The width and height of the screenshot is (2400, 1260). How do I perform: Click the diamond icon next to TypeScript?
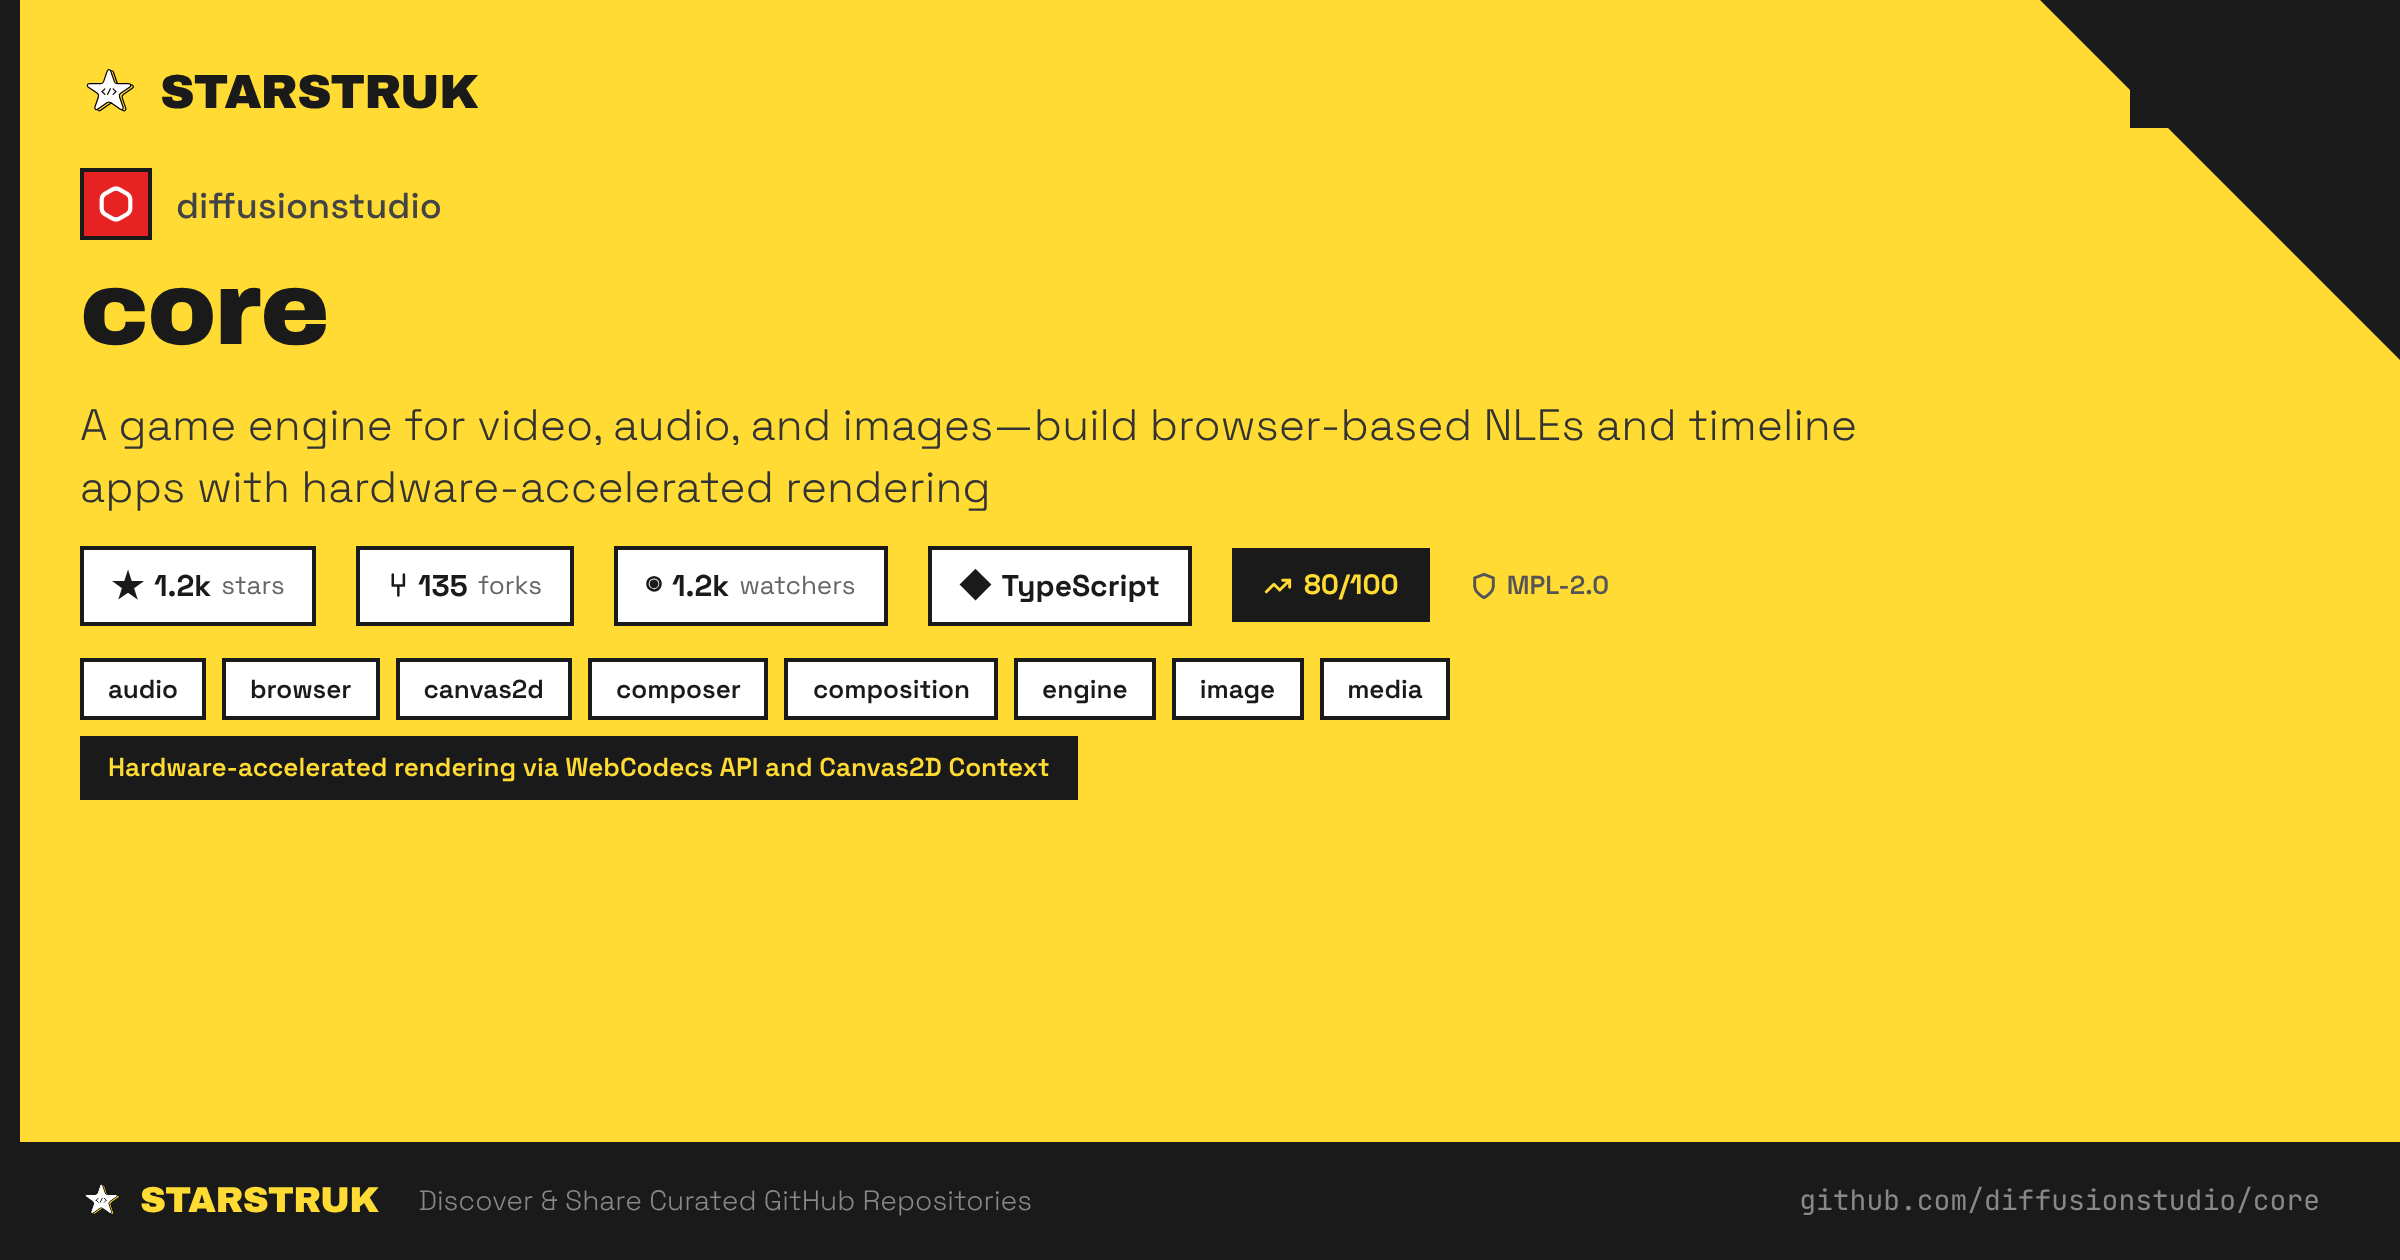point(975,585)
